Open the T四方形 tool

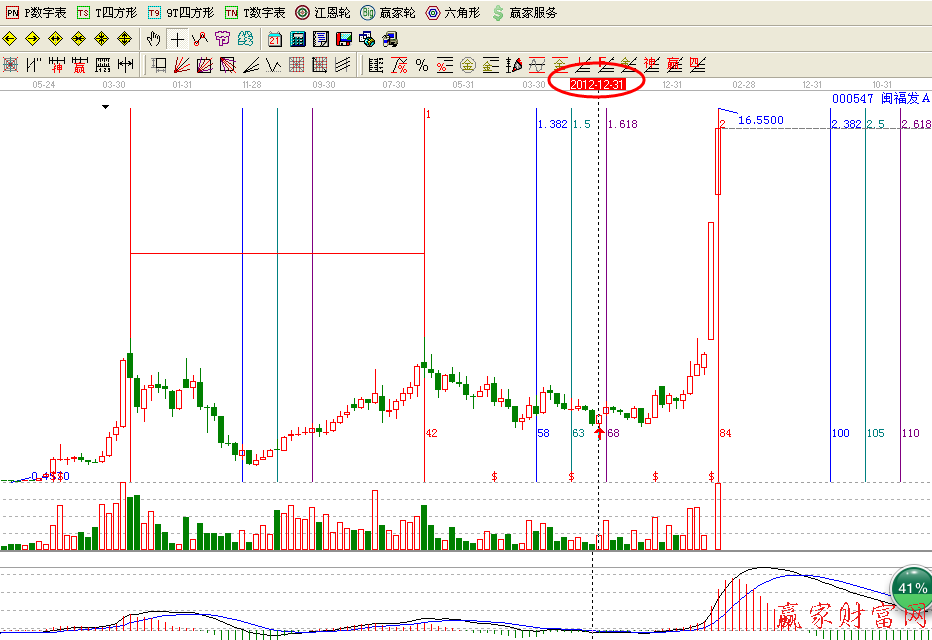pos(105,13)
